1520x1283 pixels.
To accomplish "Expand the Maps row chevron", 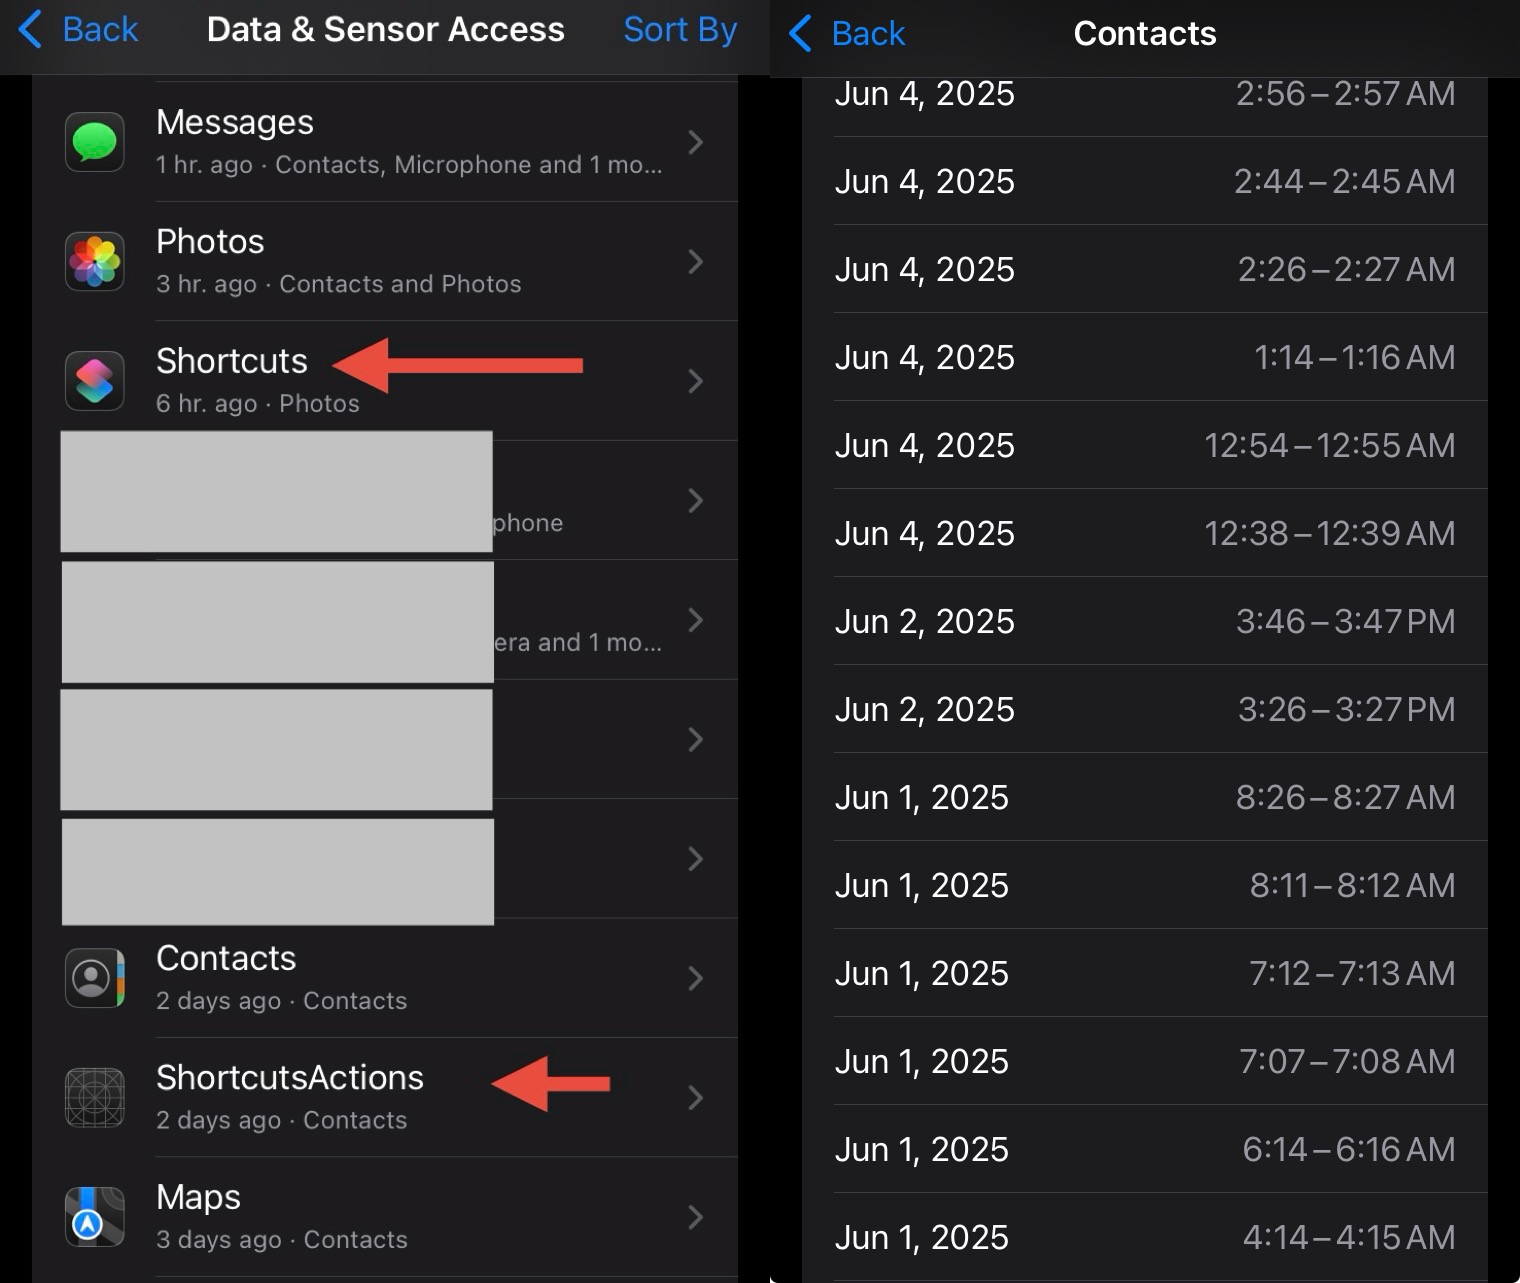I will click(x=696, y=1217).
